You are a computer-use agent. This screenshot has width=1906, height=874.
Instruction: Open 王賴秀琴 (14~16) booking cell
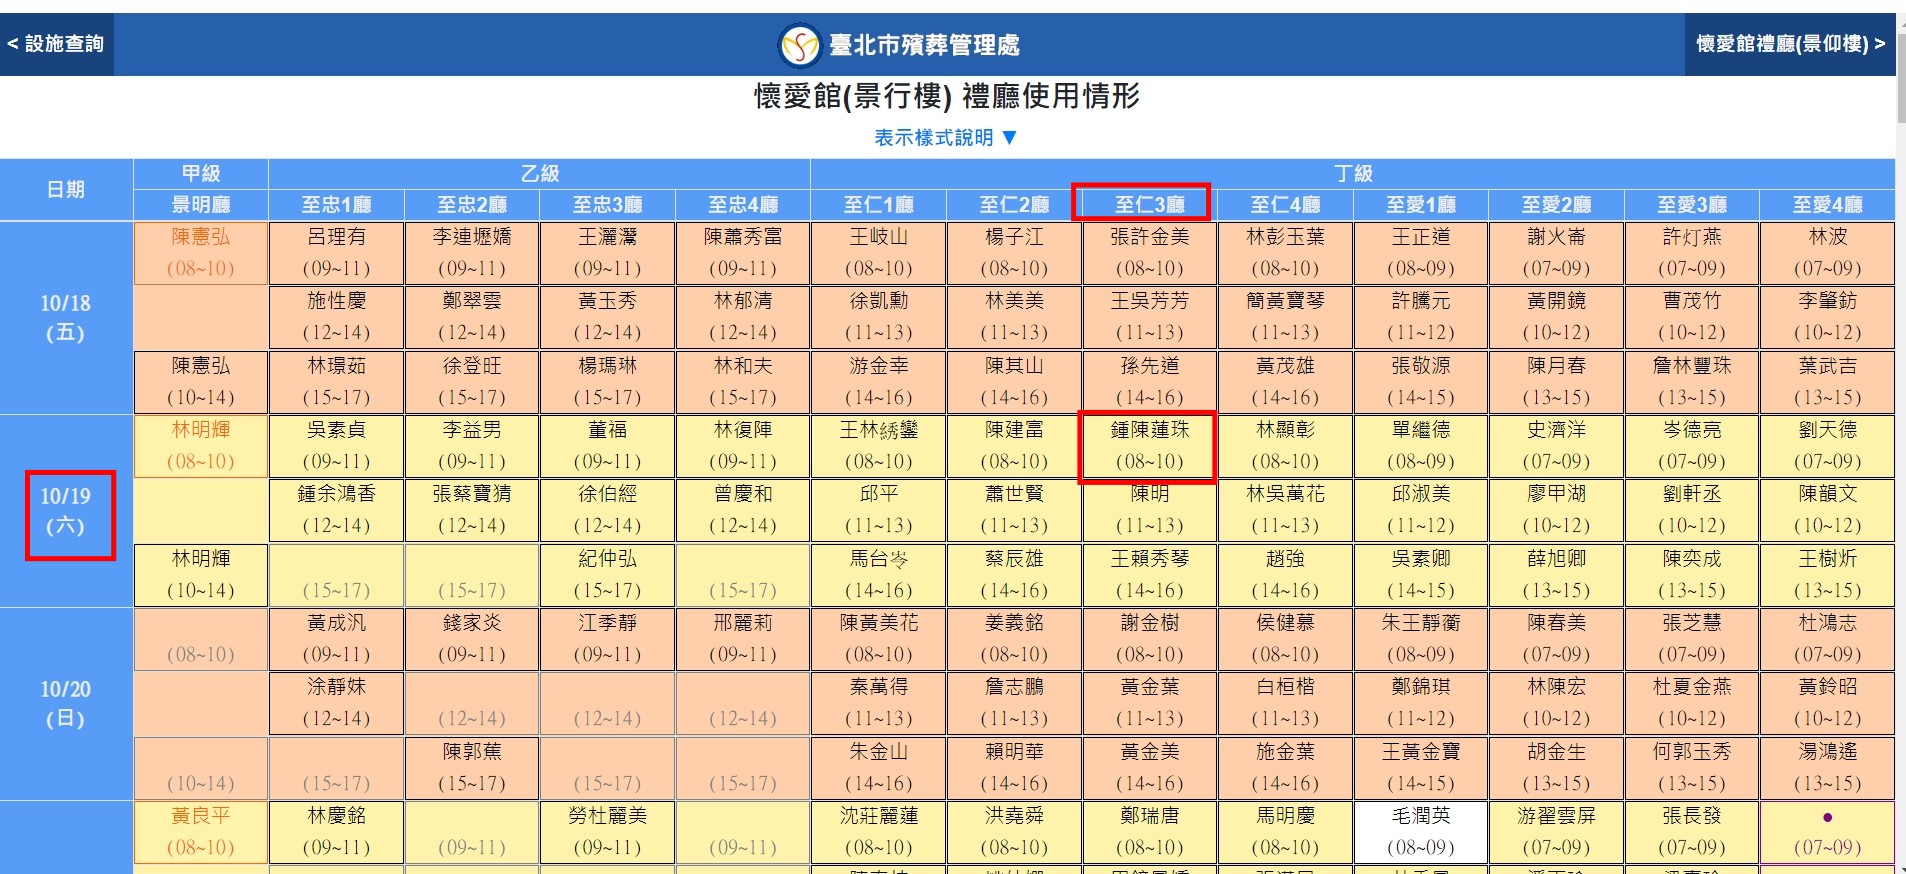[1150, 575]
